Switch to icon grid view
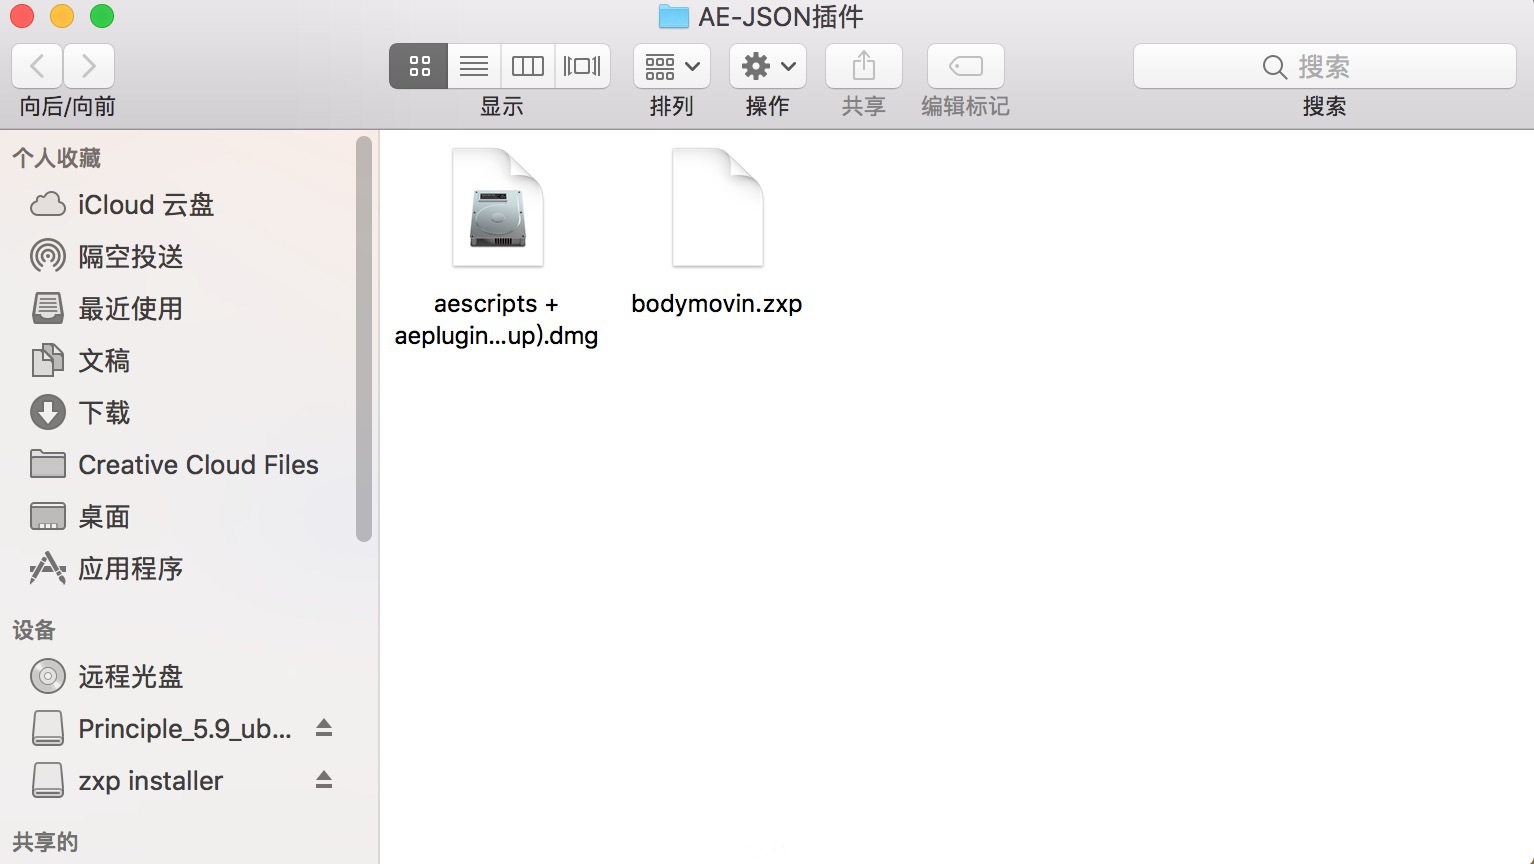 418,66
